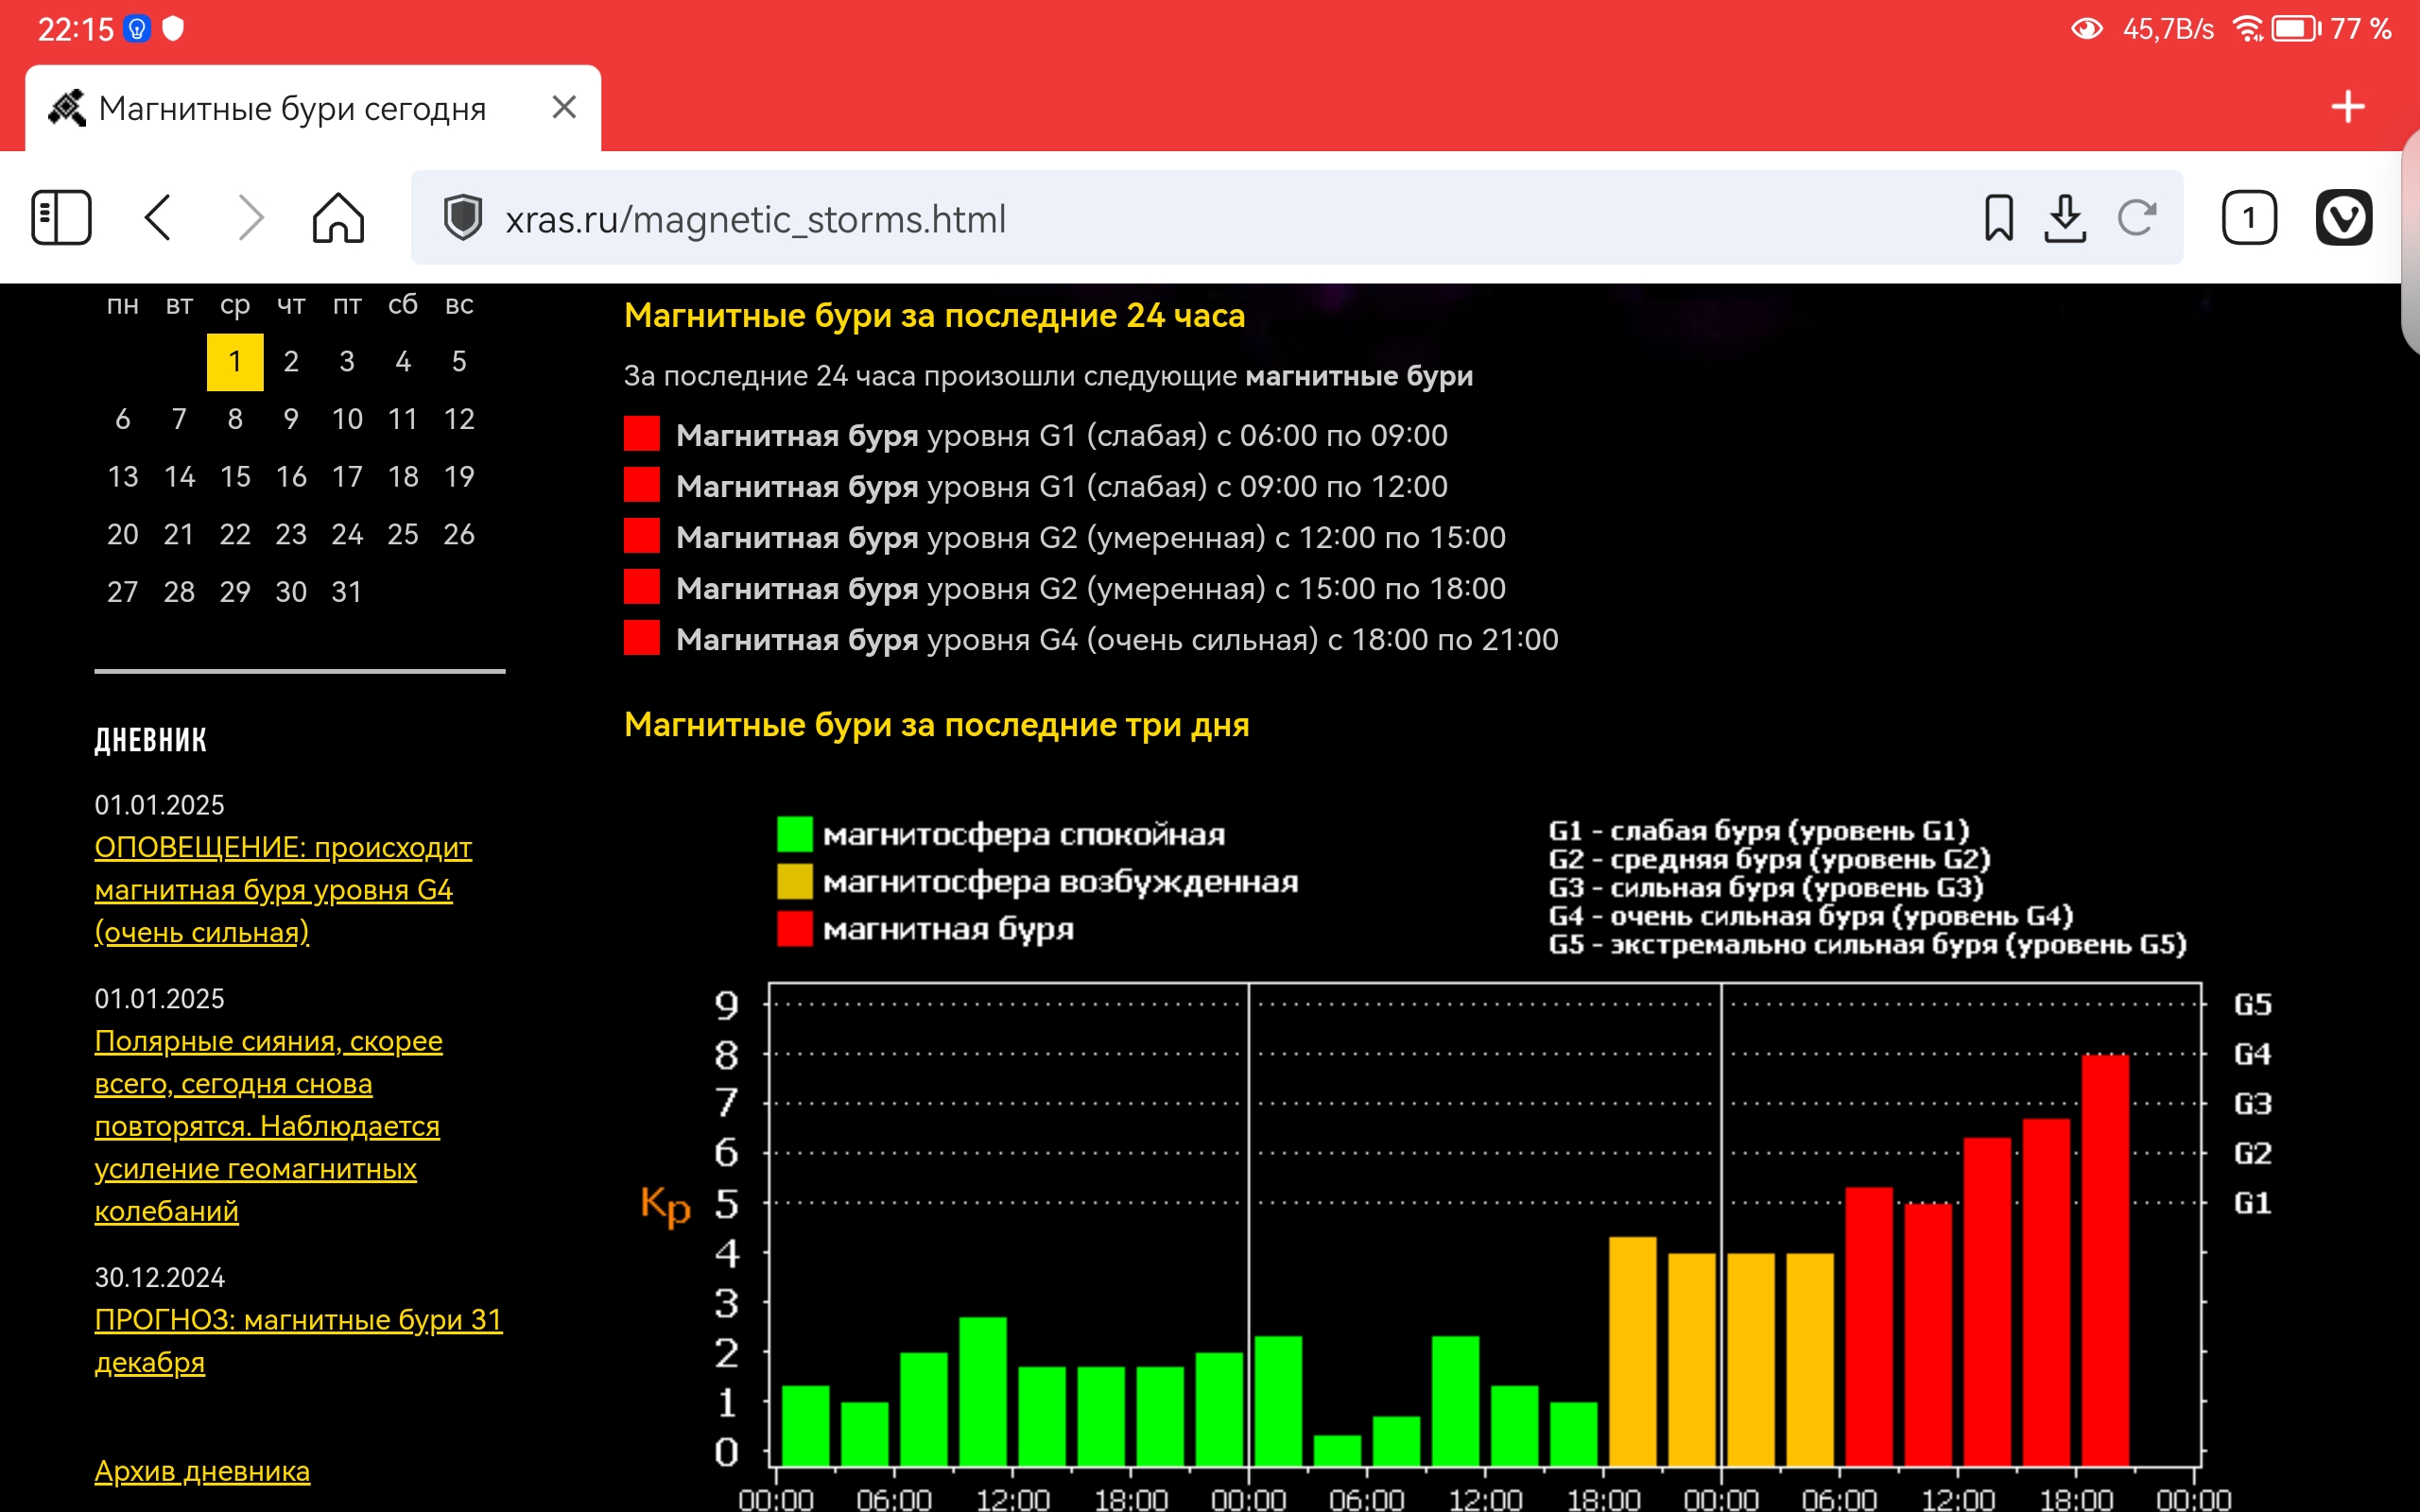This screenshot has height=1512, width=2420.
Task: Open the Полярные сияния diary link
Action: click(268, 1125)
